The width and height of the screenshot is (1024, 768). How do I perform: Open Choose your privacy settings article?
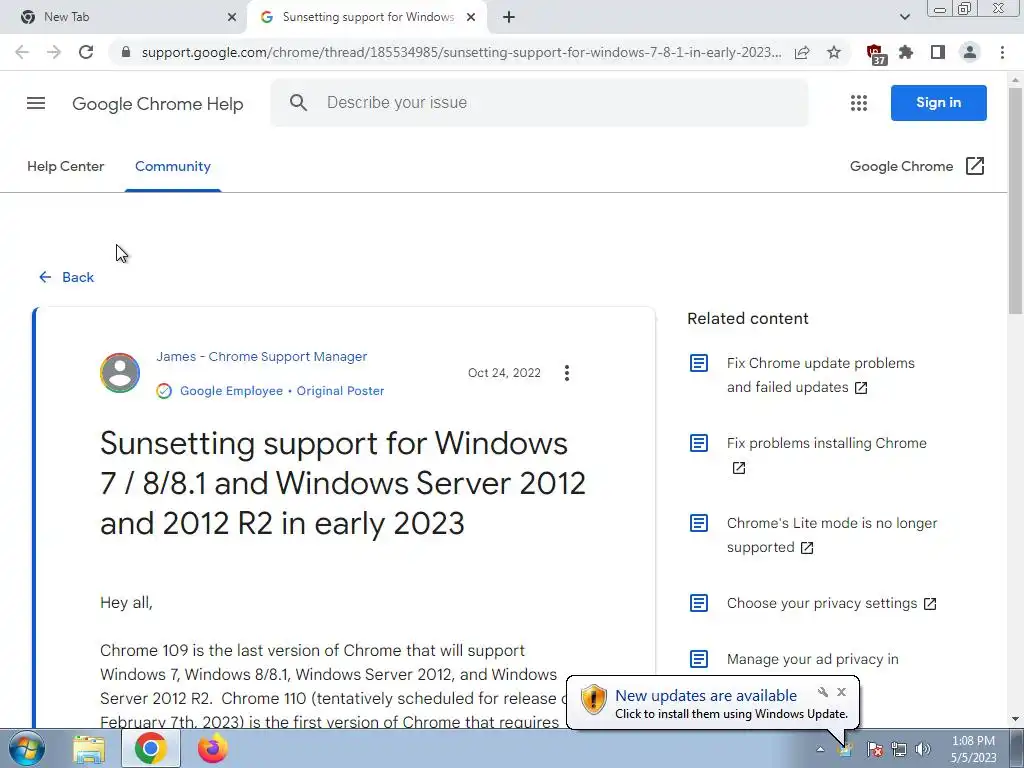(831, 603)
